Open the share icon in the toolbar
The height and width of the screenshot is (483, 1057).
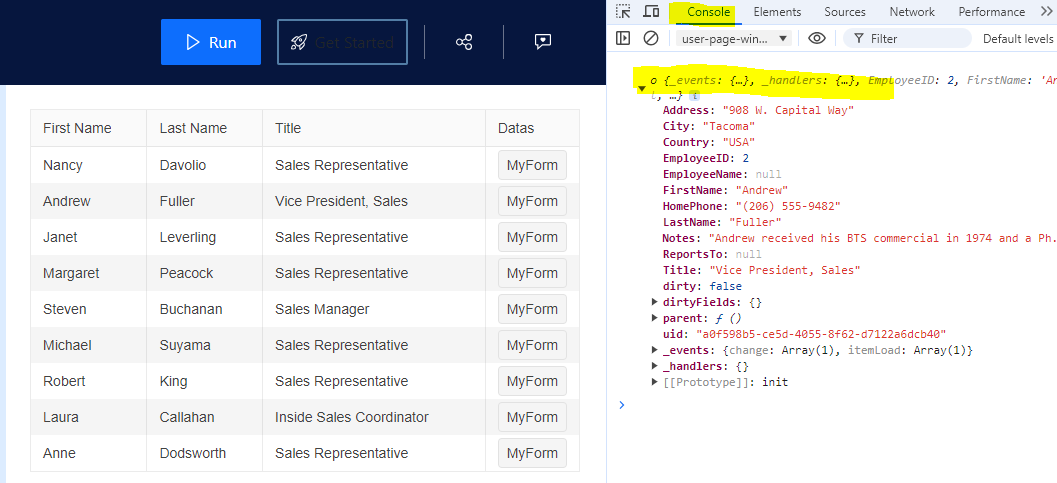(464, 42)
